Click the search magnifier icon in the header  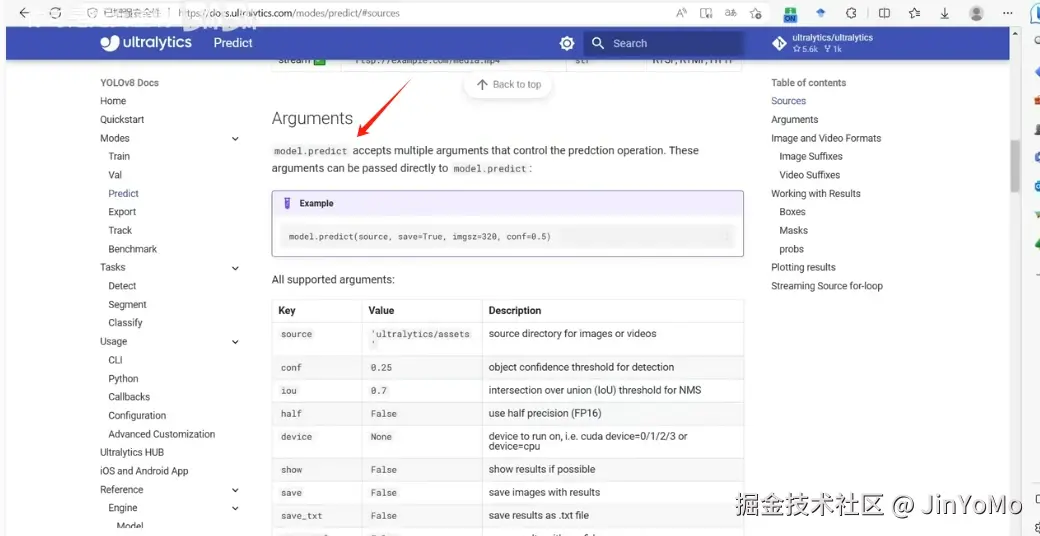[x=598, y=43]
